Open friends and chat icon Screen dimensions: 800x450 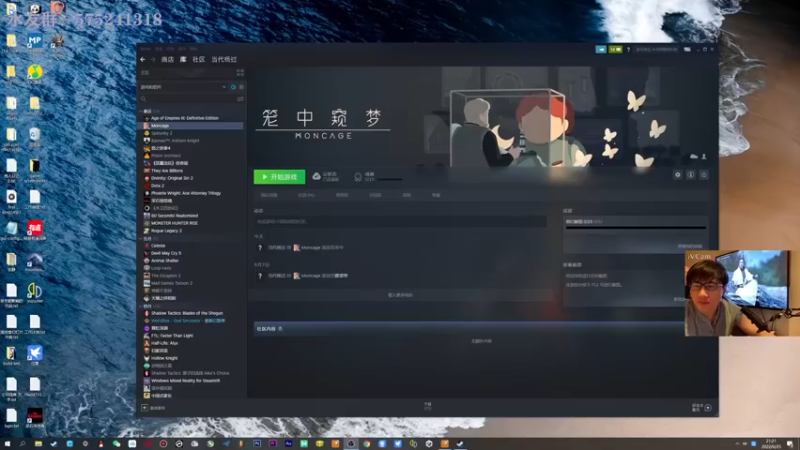coord(708,408)
